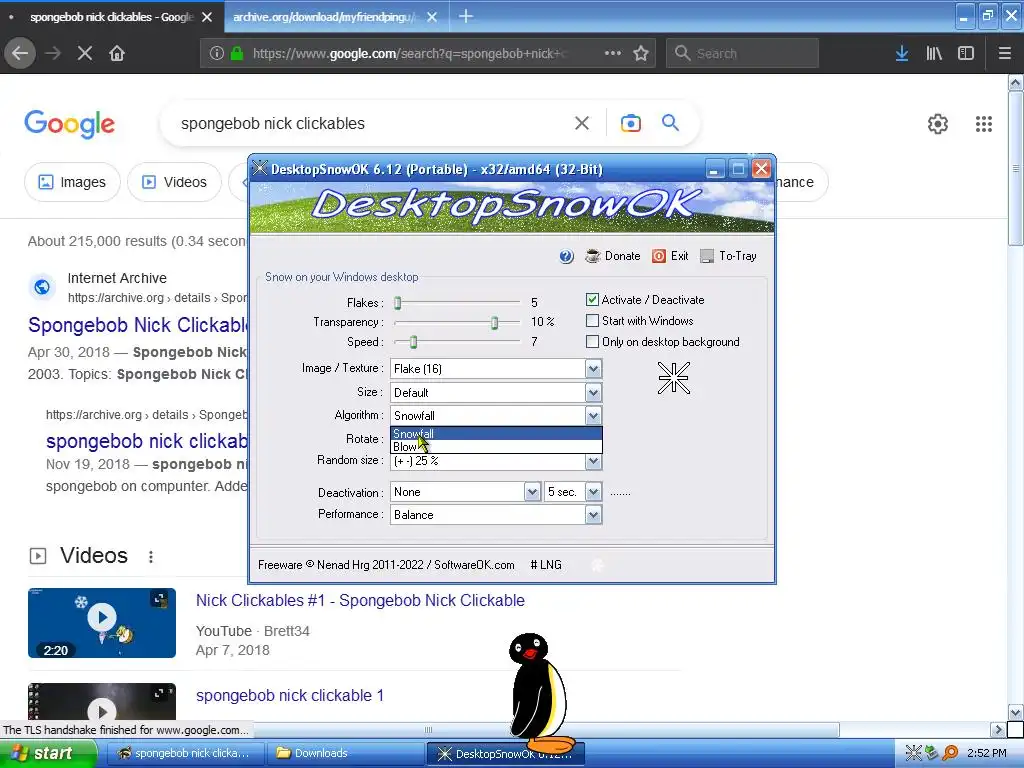The image size is (1024, 768).
Task: Open the Firefox hamburger menu
Action: click(1005, 53)
